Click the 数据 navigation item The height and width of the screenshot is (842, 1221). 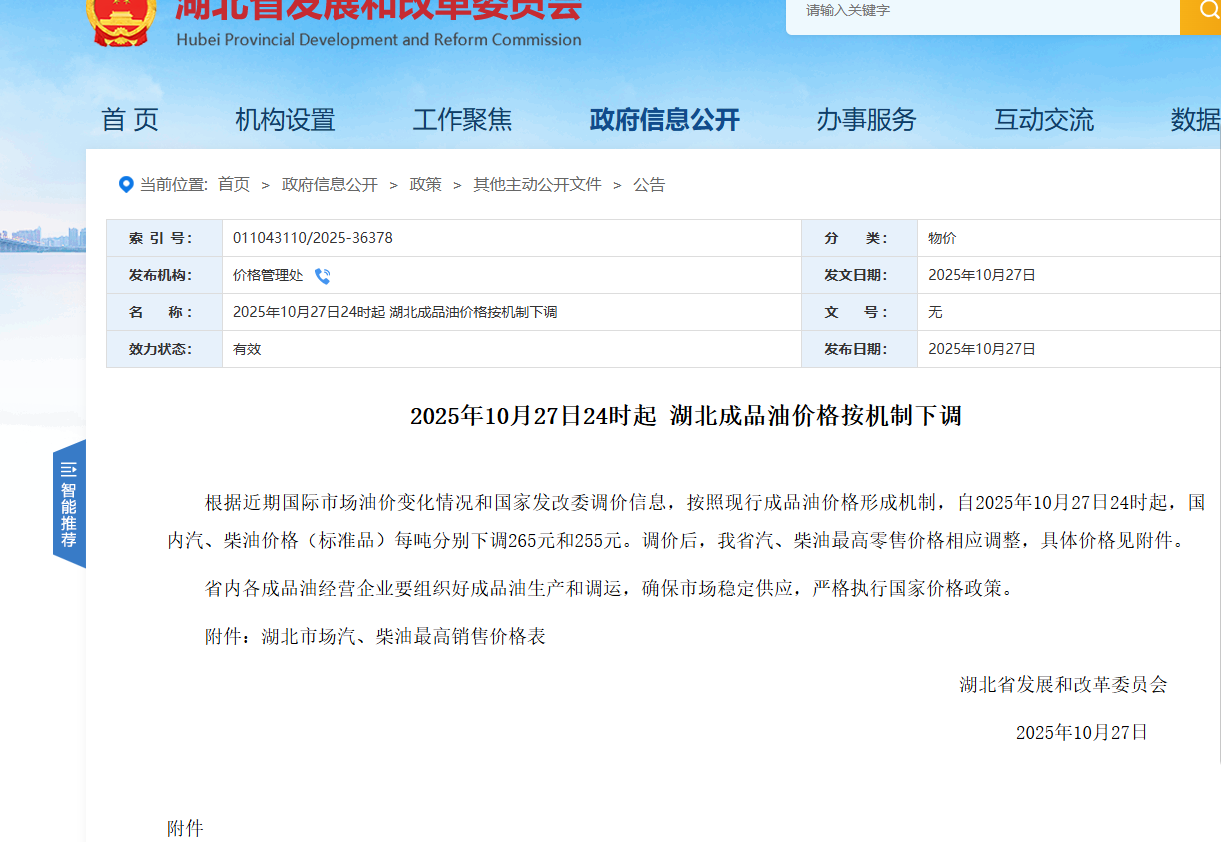tap(1195, 120)
